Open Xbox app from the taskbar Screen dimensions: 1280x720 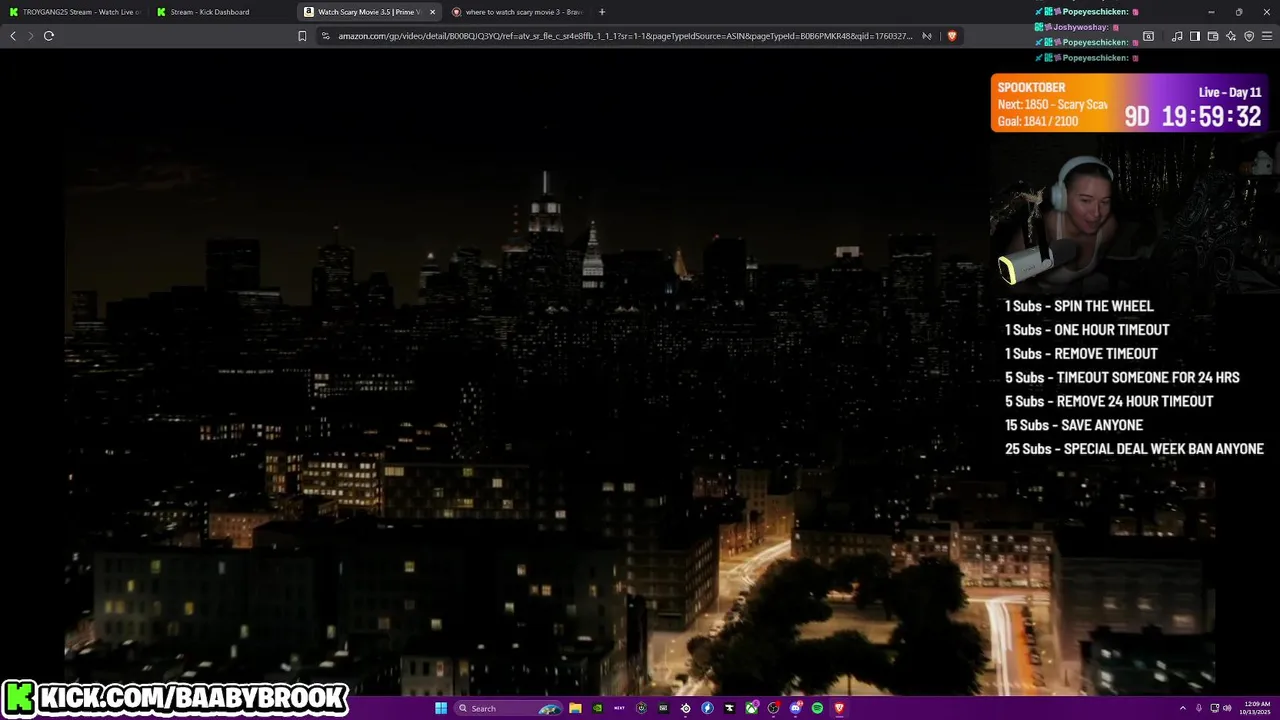point(752,708)
